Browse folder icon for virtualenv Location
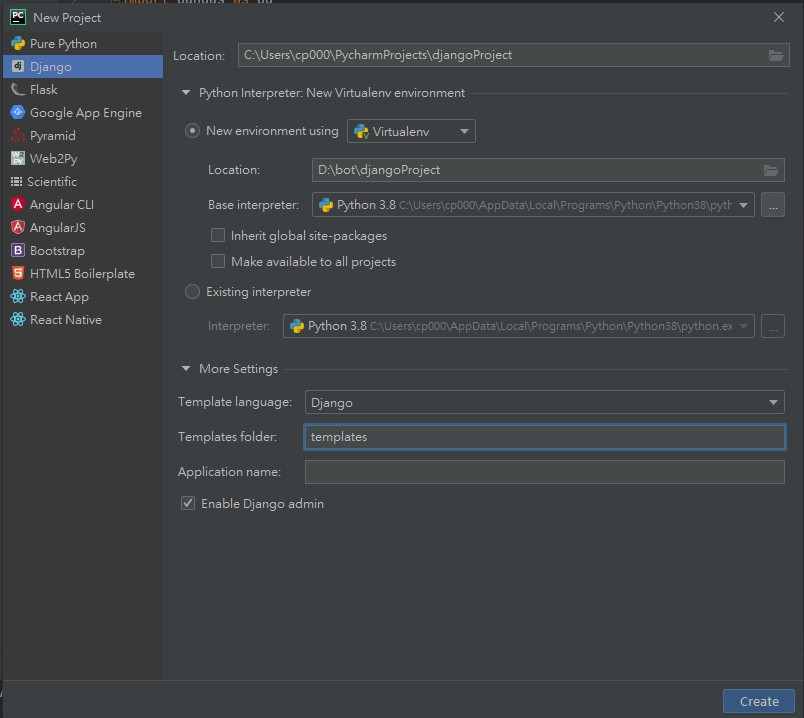This screenshot has width=804, height=718. (771, 170)
